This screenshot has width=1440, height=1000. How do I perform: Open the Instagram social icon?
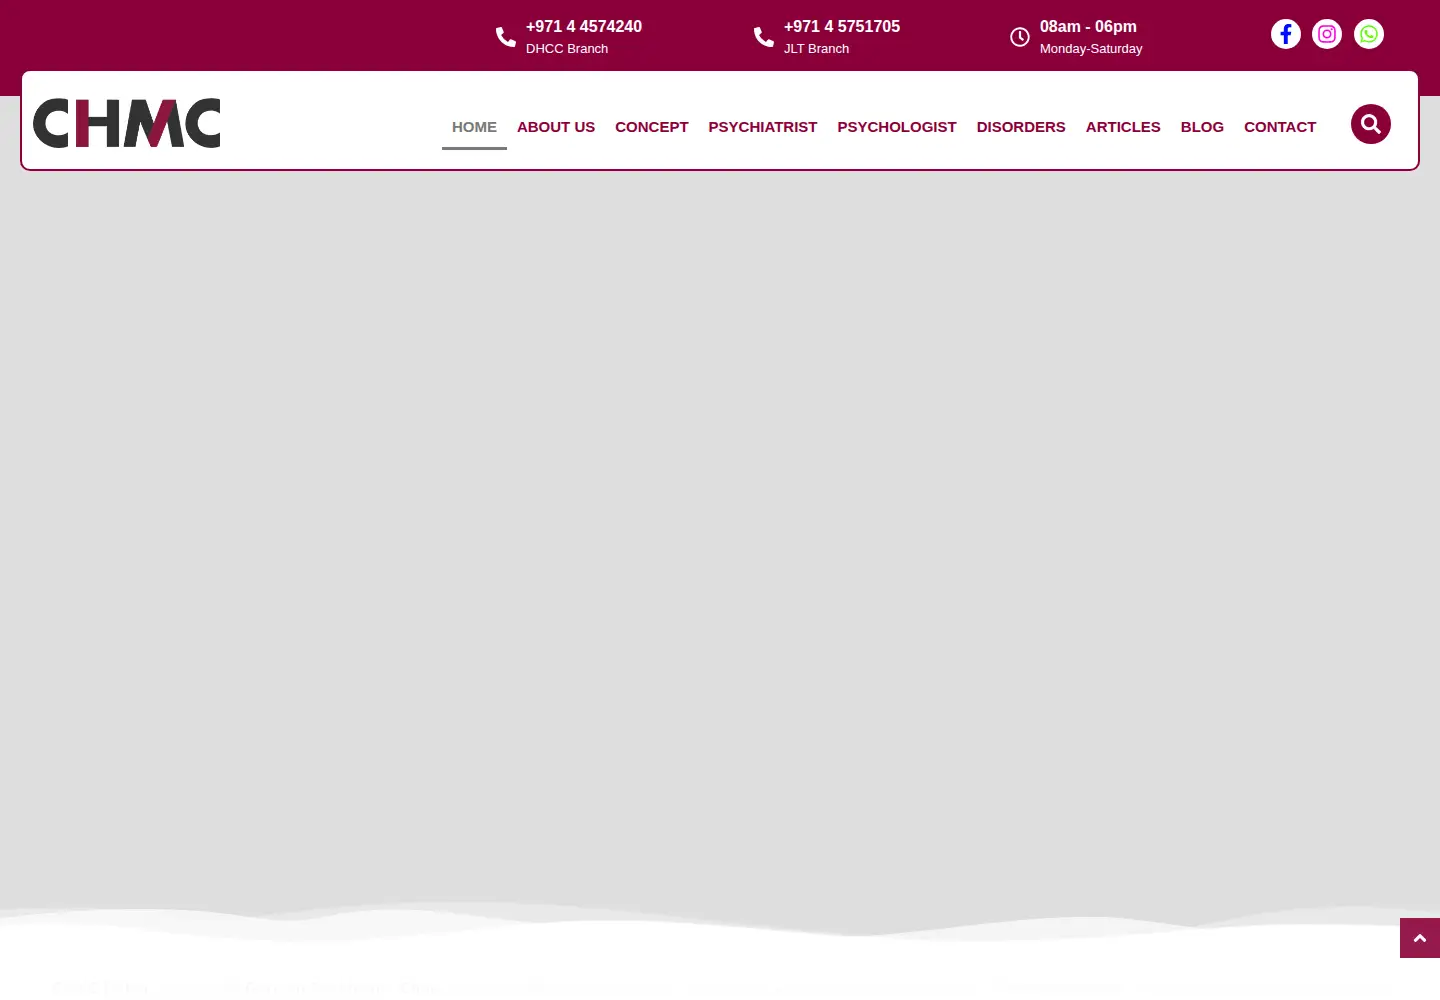click(x=1327, y=34)
